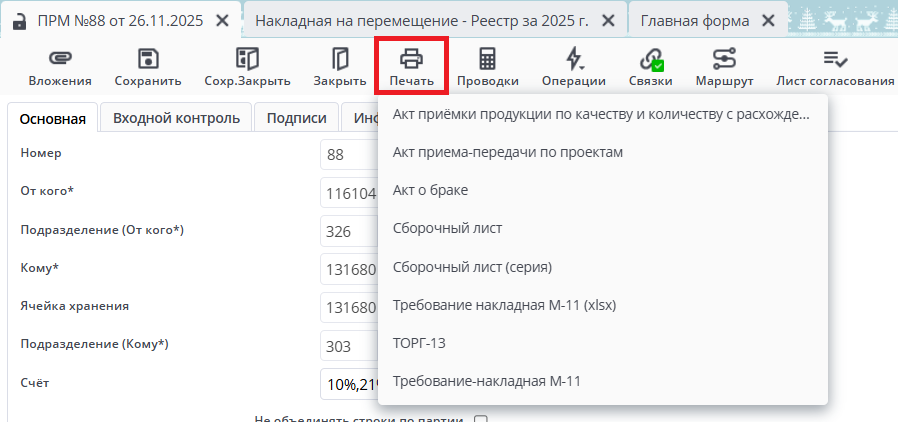Click the Закрыть door icon in toolbar
This screenshot has width=898, height=422.
(x=340, y=59)
